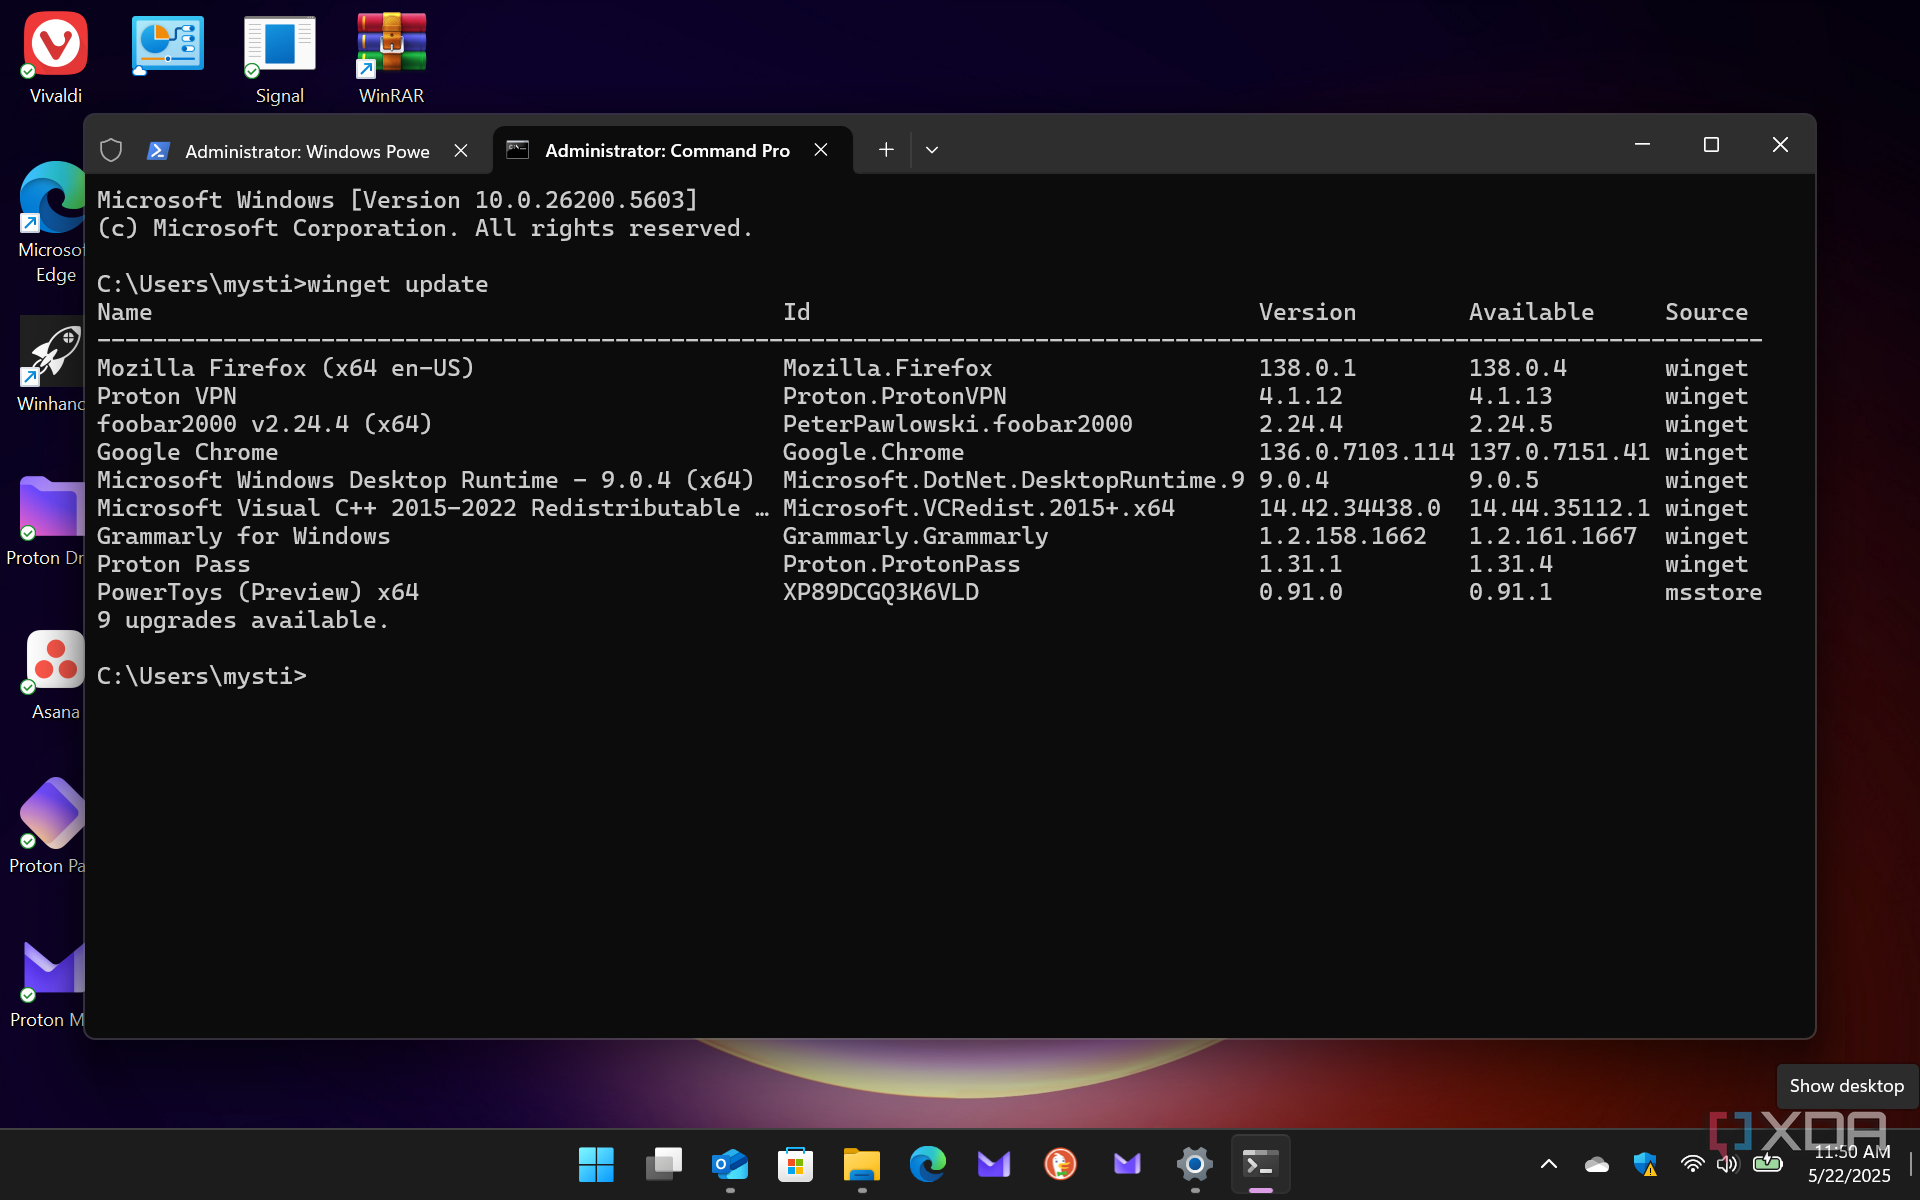This screenshot has width=1920, height=1200.
Task: Select the Administrator: Command Prompt tab
Action: click(666, 151)
